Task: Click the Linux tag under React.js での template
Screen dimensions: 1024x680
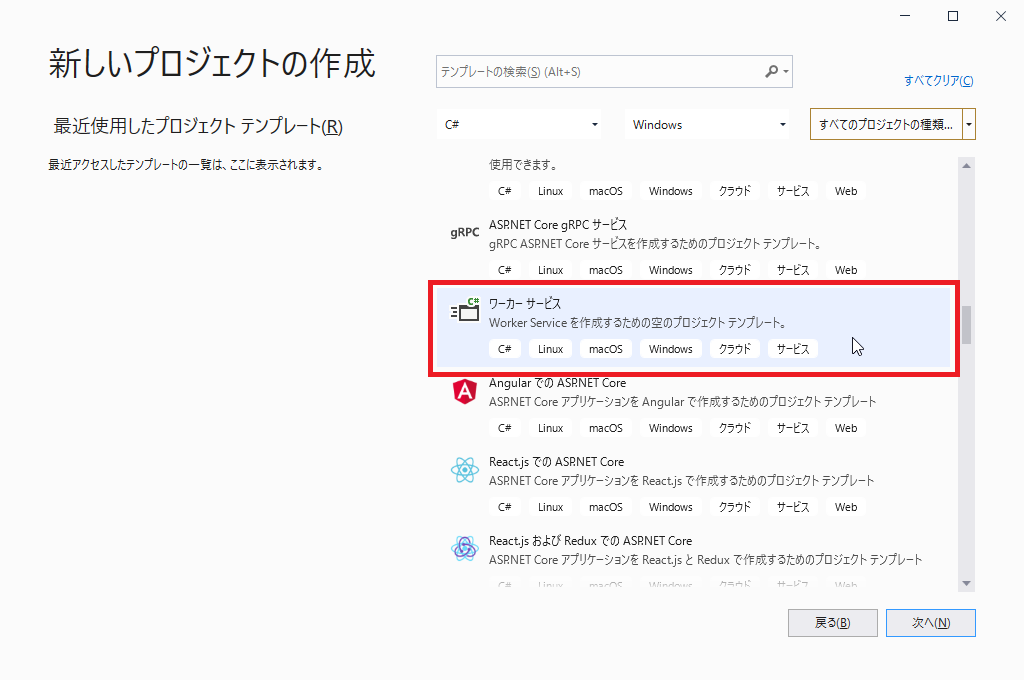Action: pos(551,507)
